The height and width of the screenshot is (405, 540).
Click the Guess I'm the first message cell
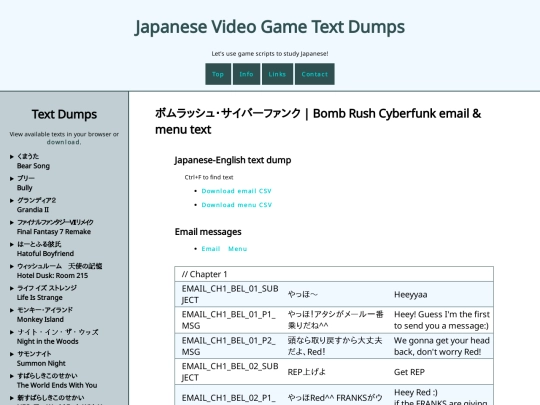(442, 320)
